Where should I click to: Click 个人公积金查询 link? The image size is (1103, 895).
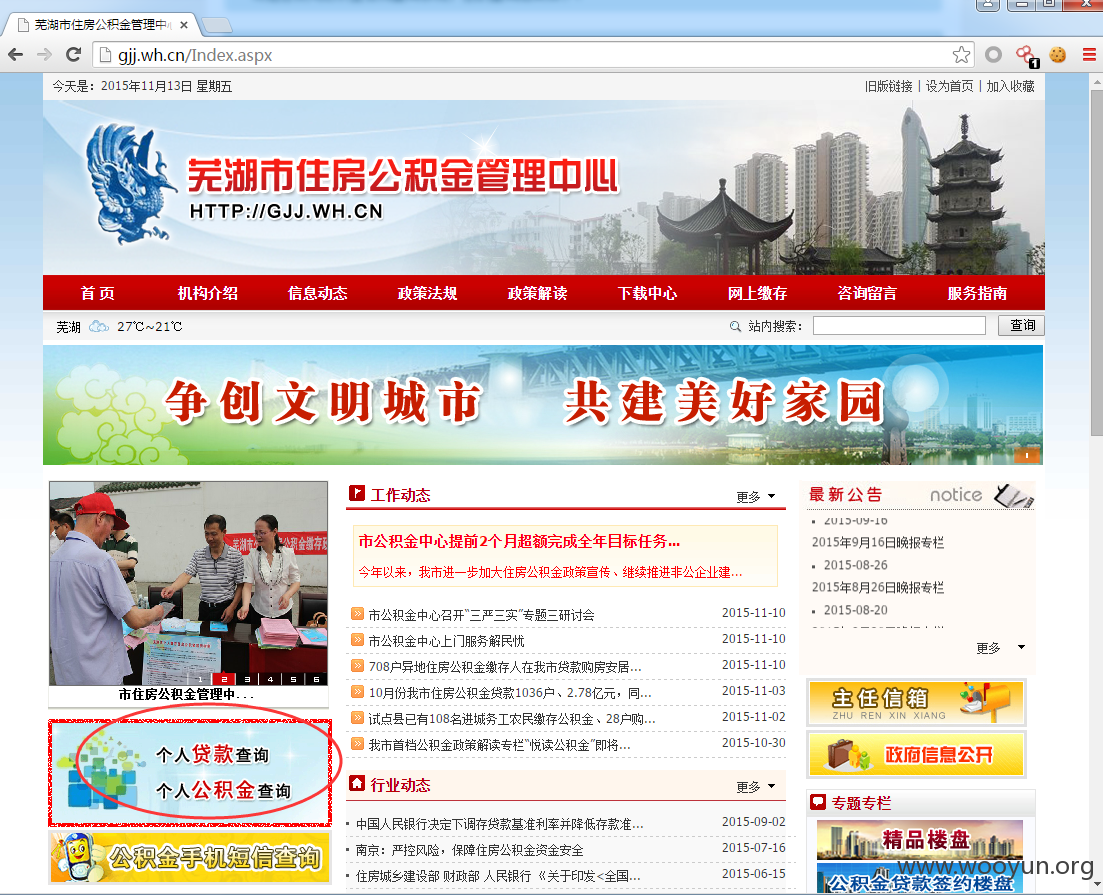pos(223,791)
